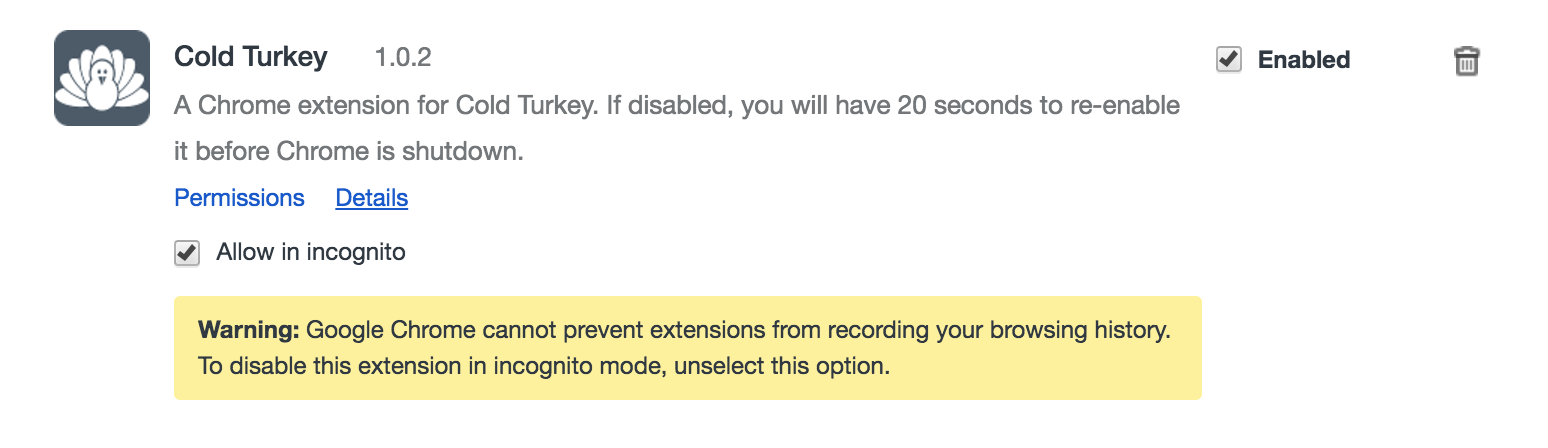Image resolution: width=1548 pixels, height=448 pixels.
Task: Click the description's first line about 20 seconds
Action: [677, 105]
